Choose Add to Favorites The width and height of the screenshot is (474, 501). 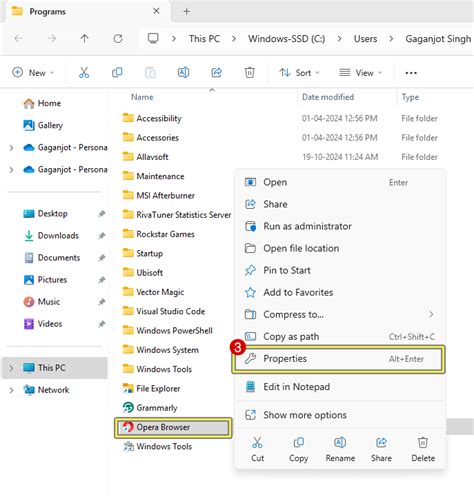(340, 292)
